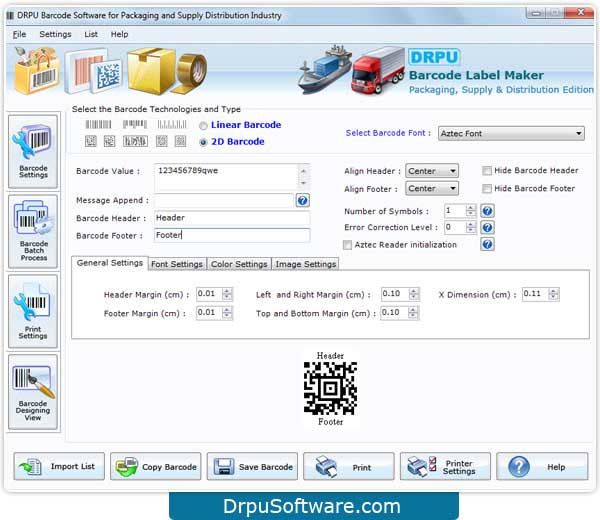Click third linear barcode sample icon
Screen dimensions: 600x520
point(172,124)
